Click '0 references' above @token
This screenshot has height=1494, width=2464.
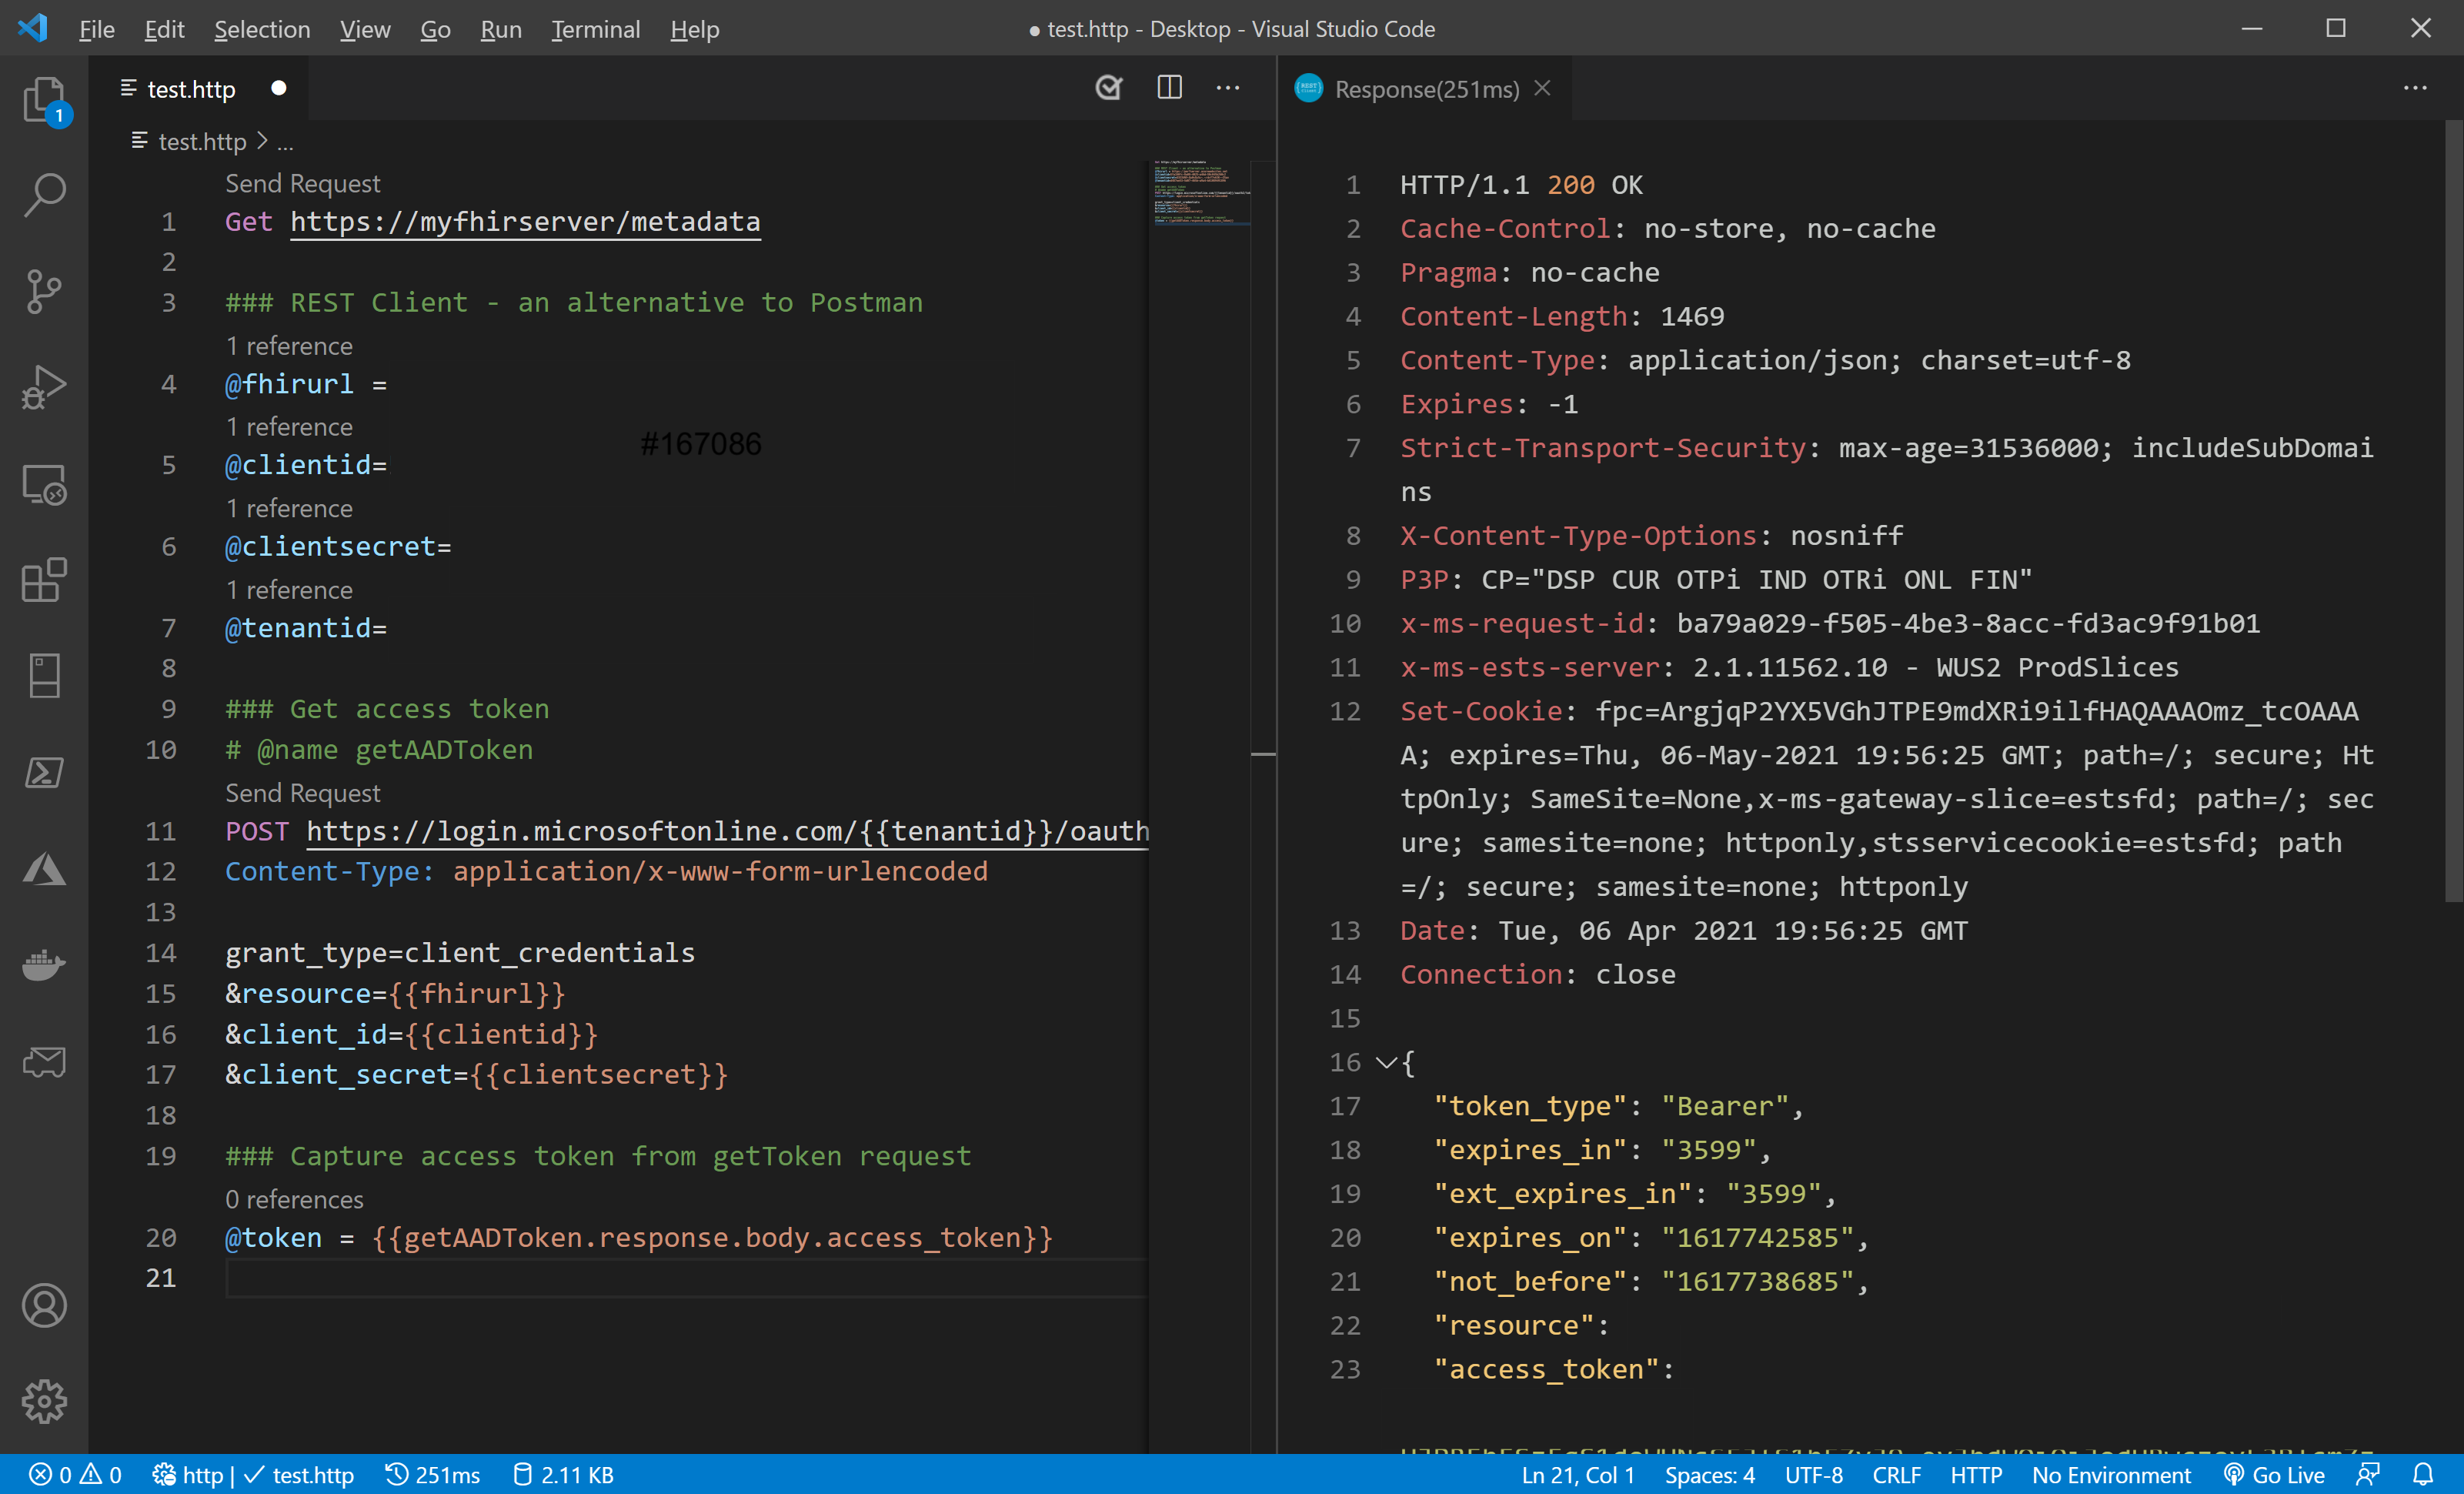[294, 1199]
